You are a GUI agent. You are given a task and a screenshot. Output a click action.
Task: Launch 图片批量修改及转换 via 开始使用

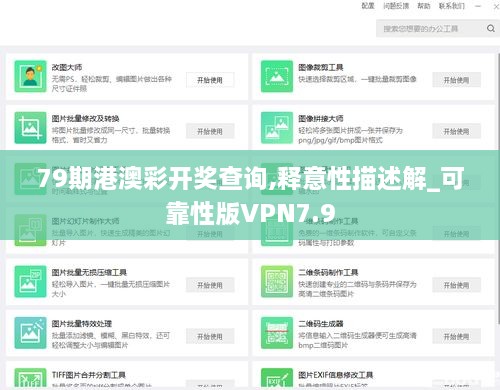pyautogui.click(x=210, y=131)
